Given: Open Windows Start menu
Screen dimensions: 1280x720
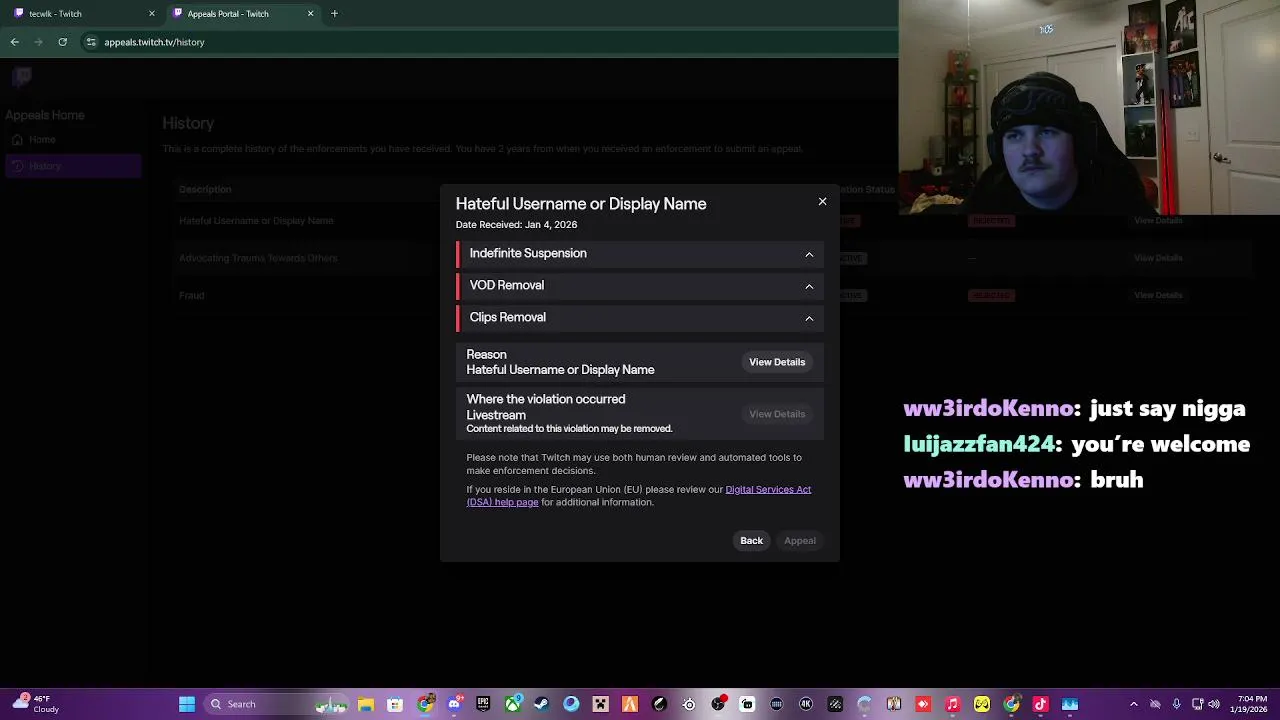Looking at the screenshot, I should (x=187, y=704).
